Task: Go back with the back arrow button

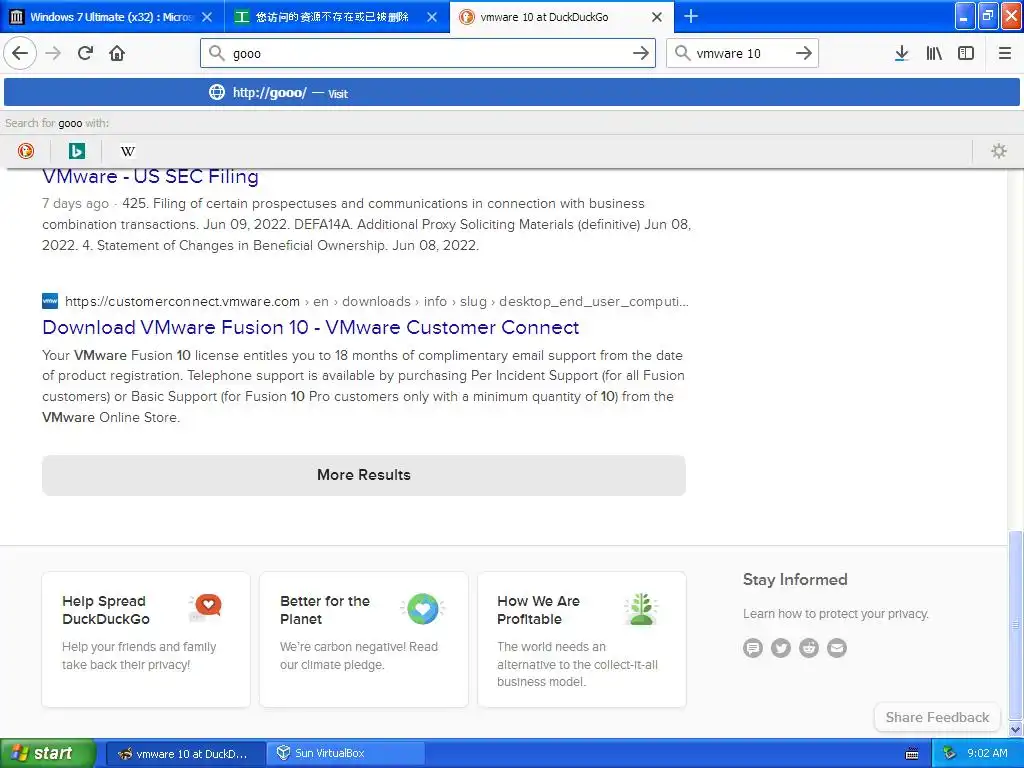Action: point(20,53)
